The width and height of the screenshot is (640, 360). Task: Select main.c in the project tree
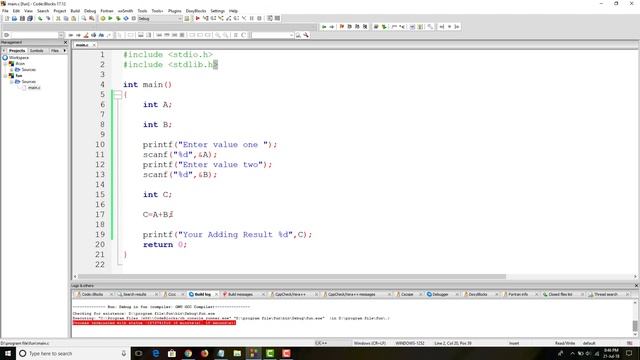[34, 88]
